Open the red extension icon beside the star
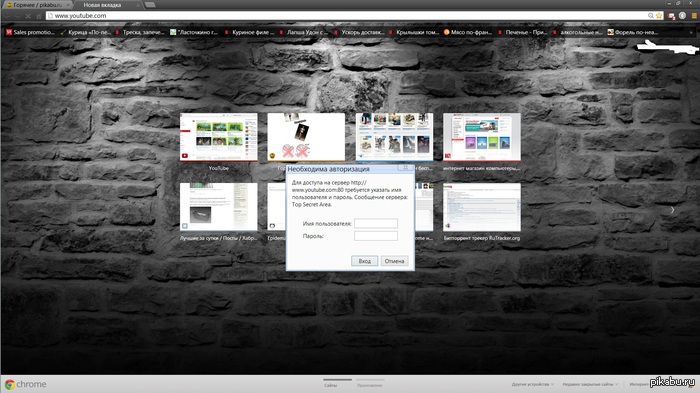This screenshot has width=700, height=393. point(671,16)
